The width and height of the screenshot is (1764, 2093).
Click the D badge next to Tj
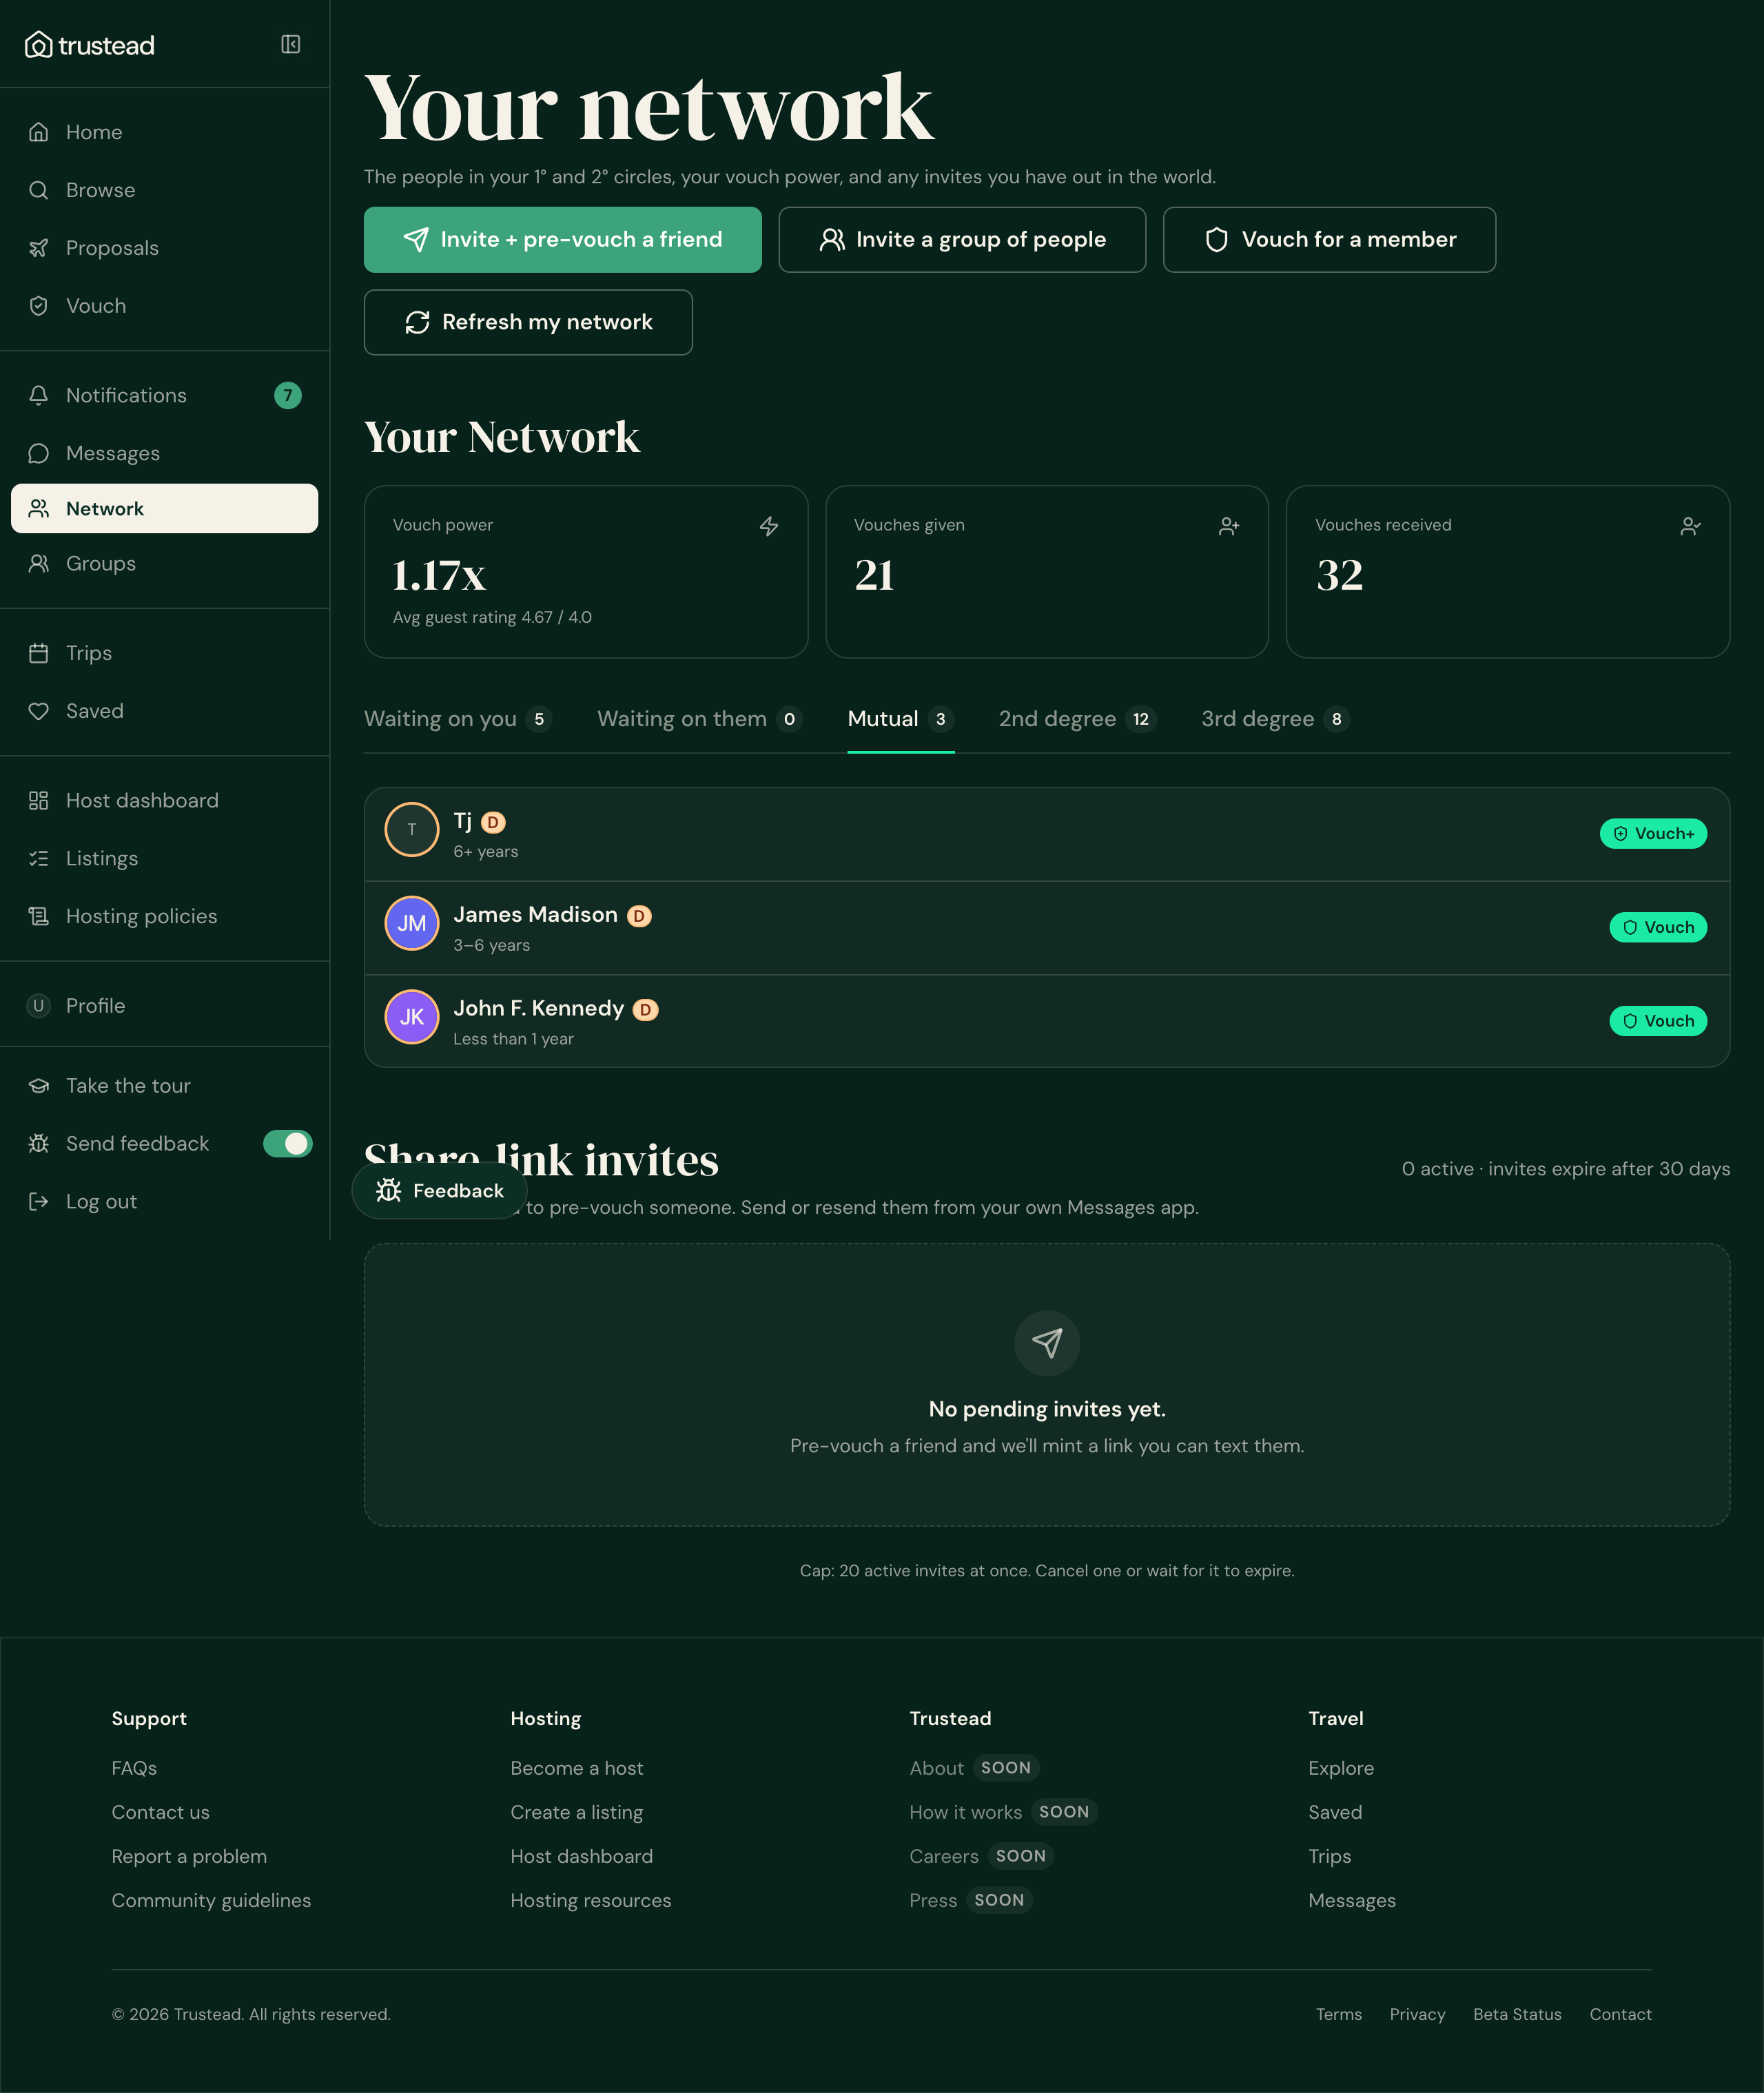coord(493,822)
